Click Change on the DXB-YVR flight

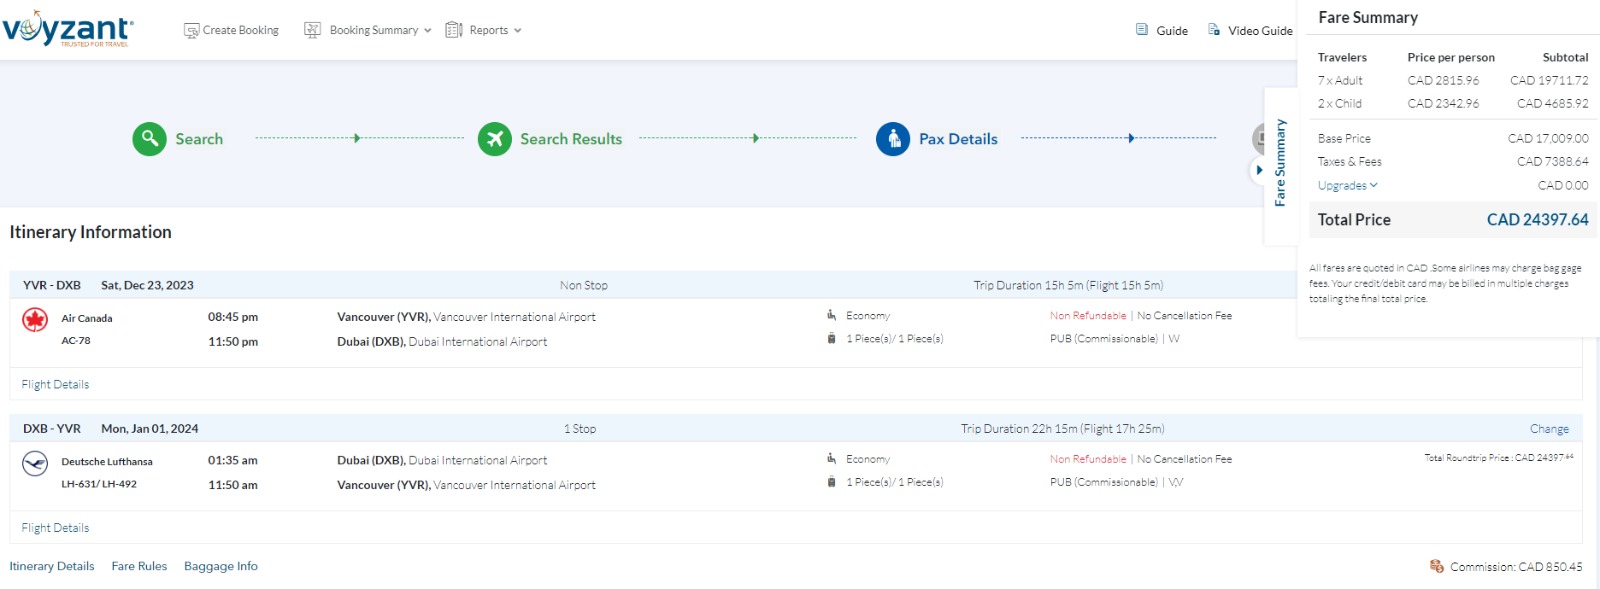(1548, 429)
